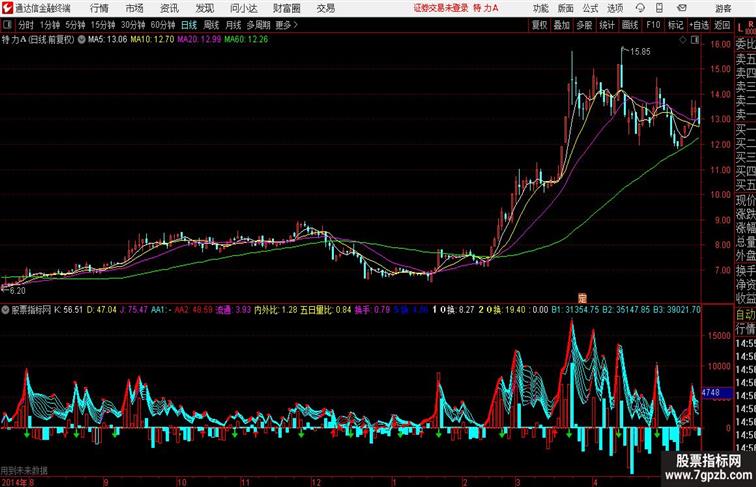Click the orange 定 marker on chart

point(582,298)
